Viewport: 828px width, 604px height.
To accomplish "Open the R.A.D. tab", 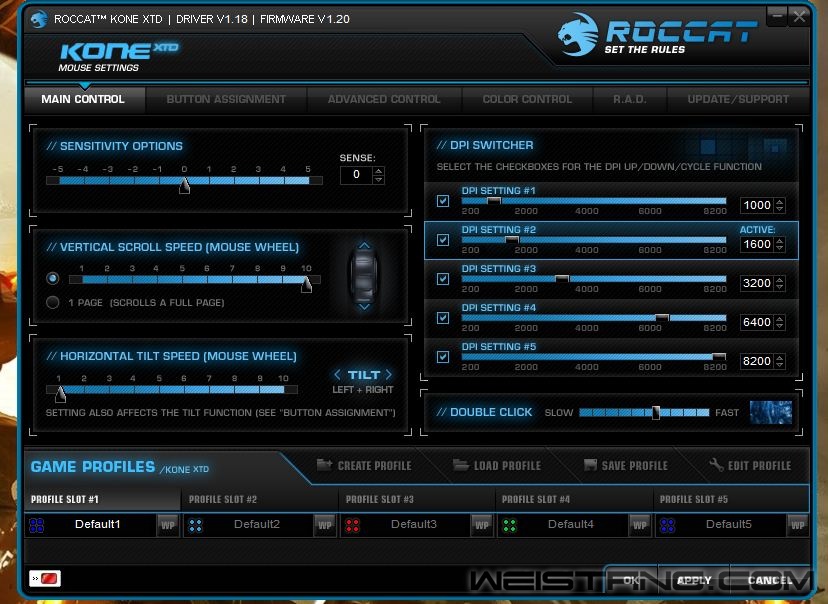I will pyautogui.click(x=630, y=99).
